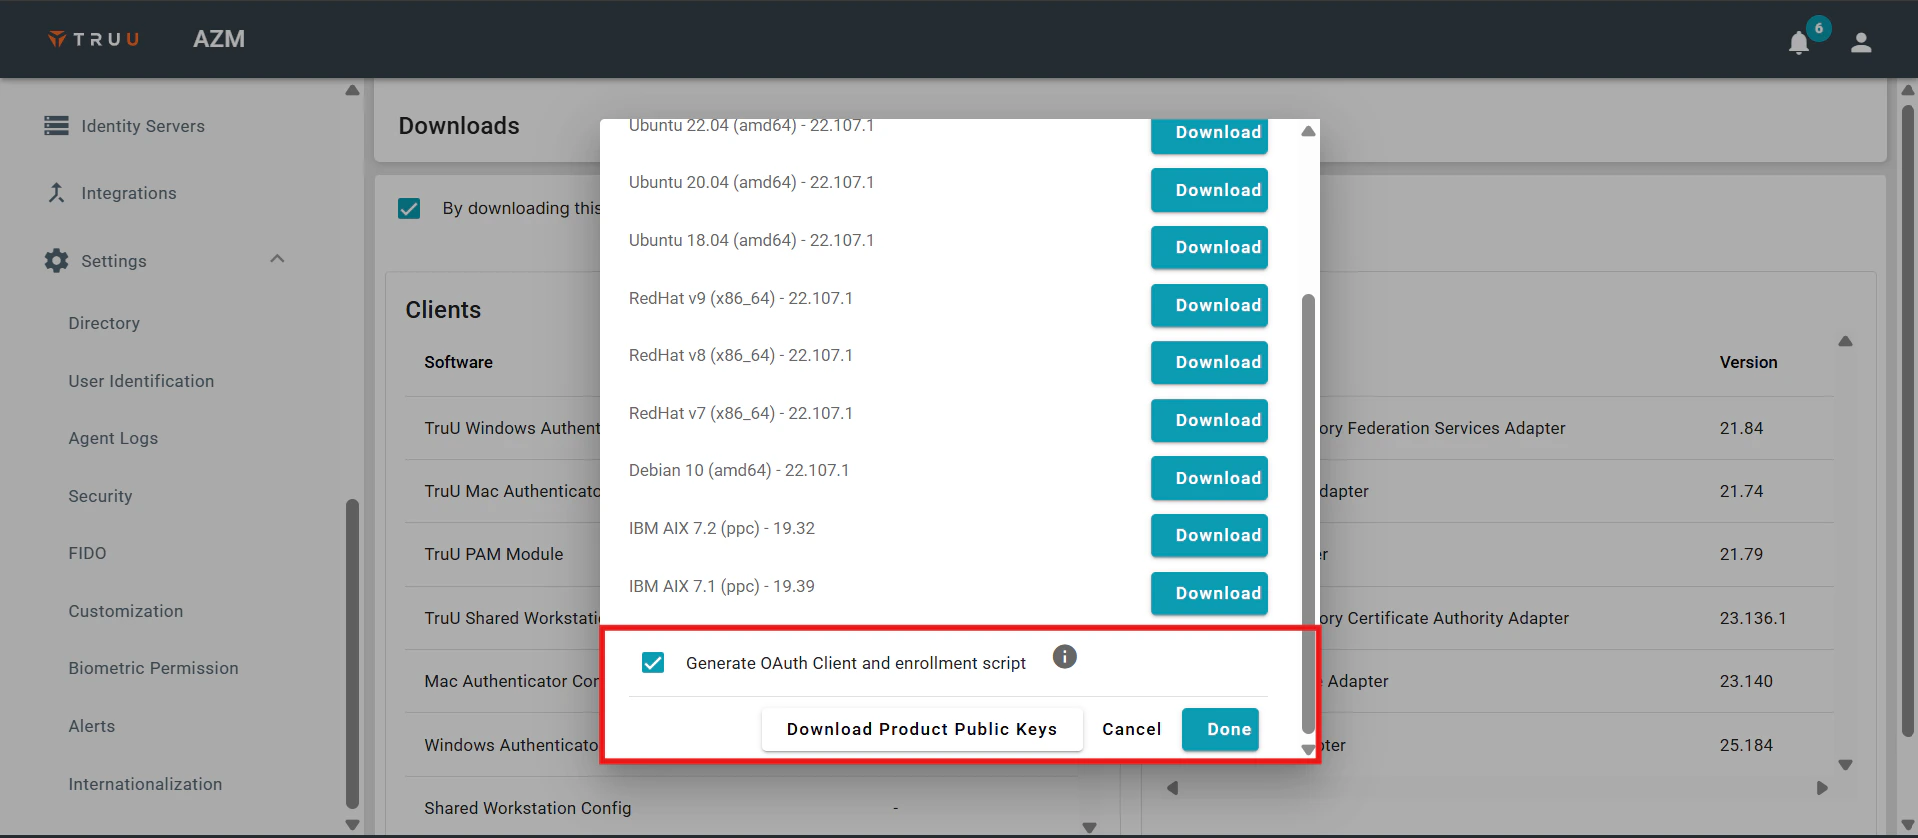Click Download Product Public Keys
Viewport: 1918px width, 838px height.
922,729
